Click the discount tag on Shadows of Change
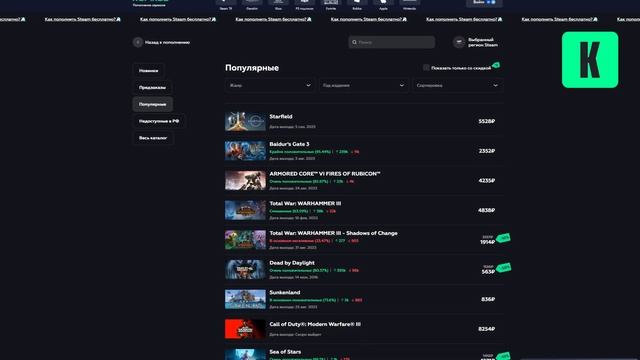This screenshot has height=360, width=640. [504, 238]
